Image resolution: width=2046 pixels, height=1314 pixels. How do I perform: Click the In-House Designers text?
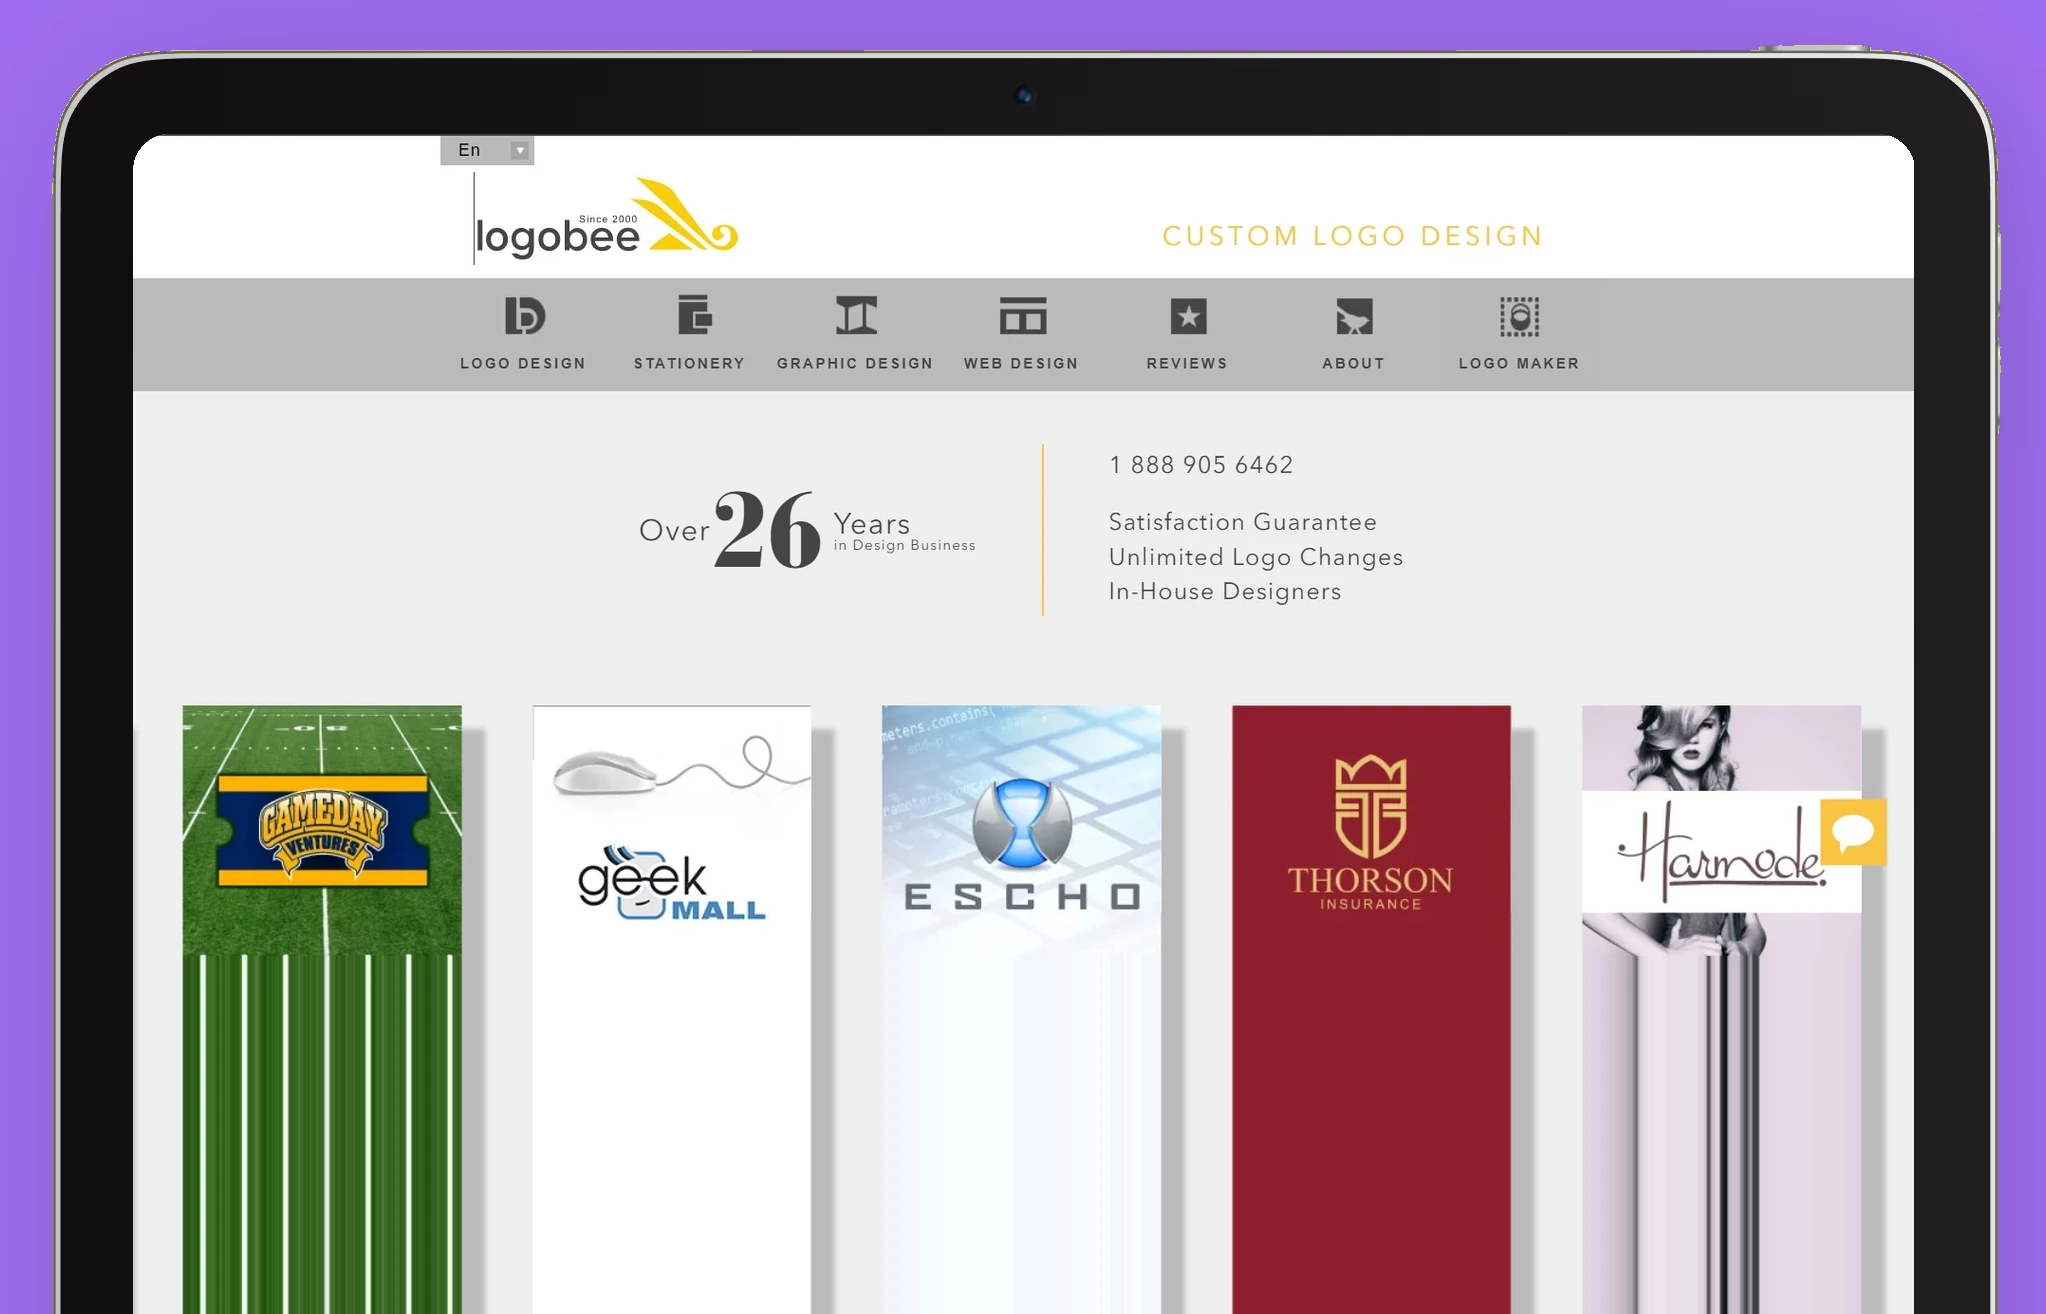point(1225,592)
